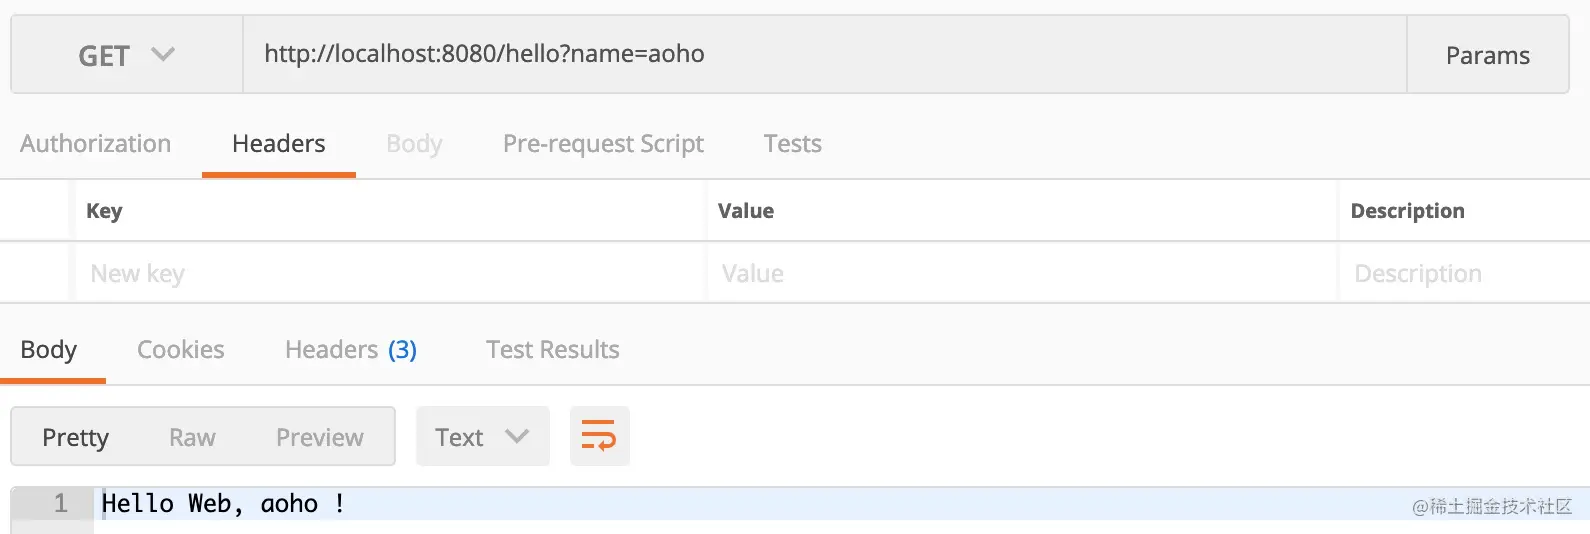The height and width of the screenshot is (534, 1590).
Task: Click the header Description input field
Action: pos(1465,273)
